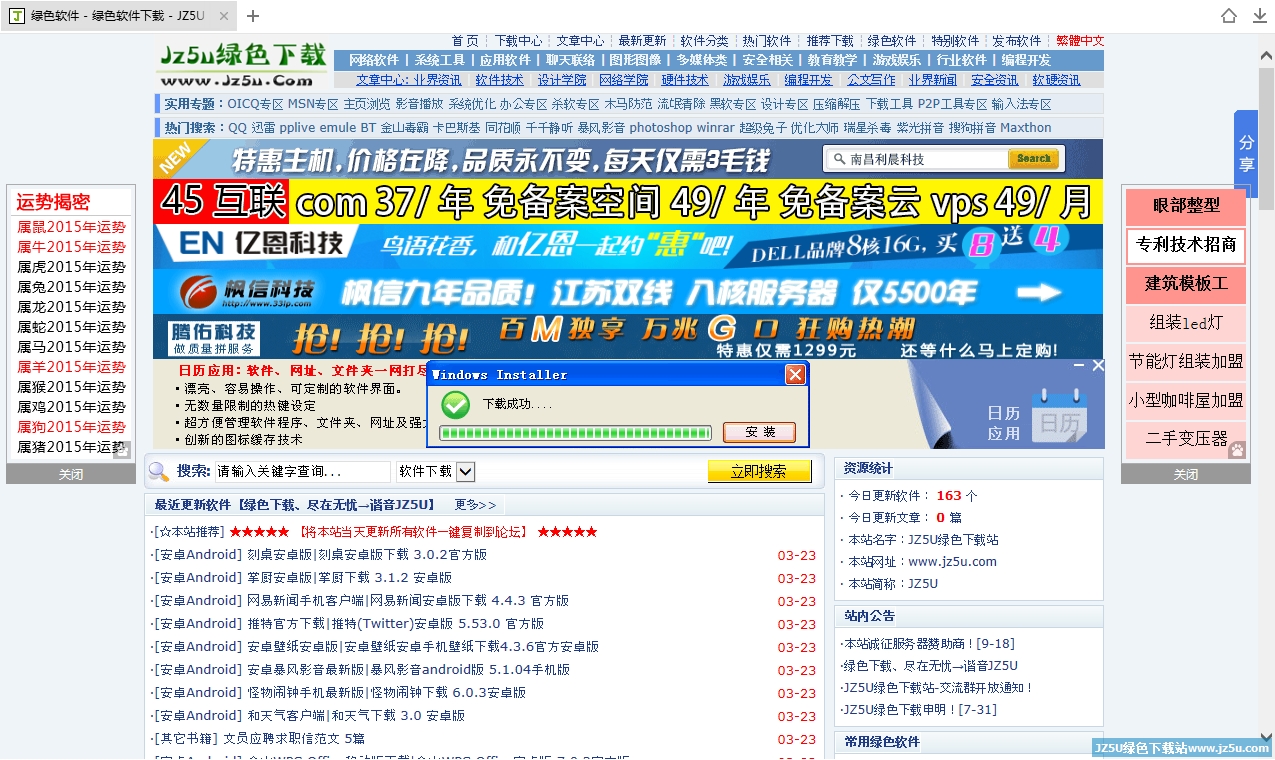Click the calendar icon in 日历应用 ad

(x=1061, y=414)
